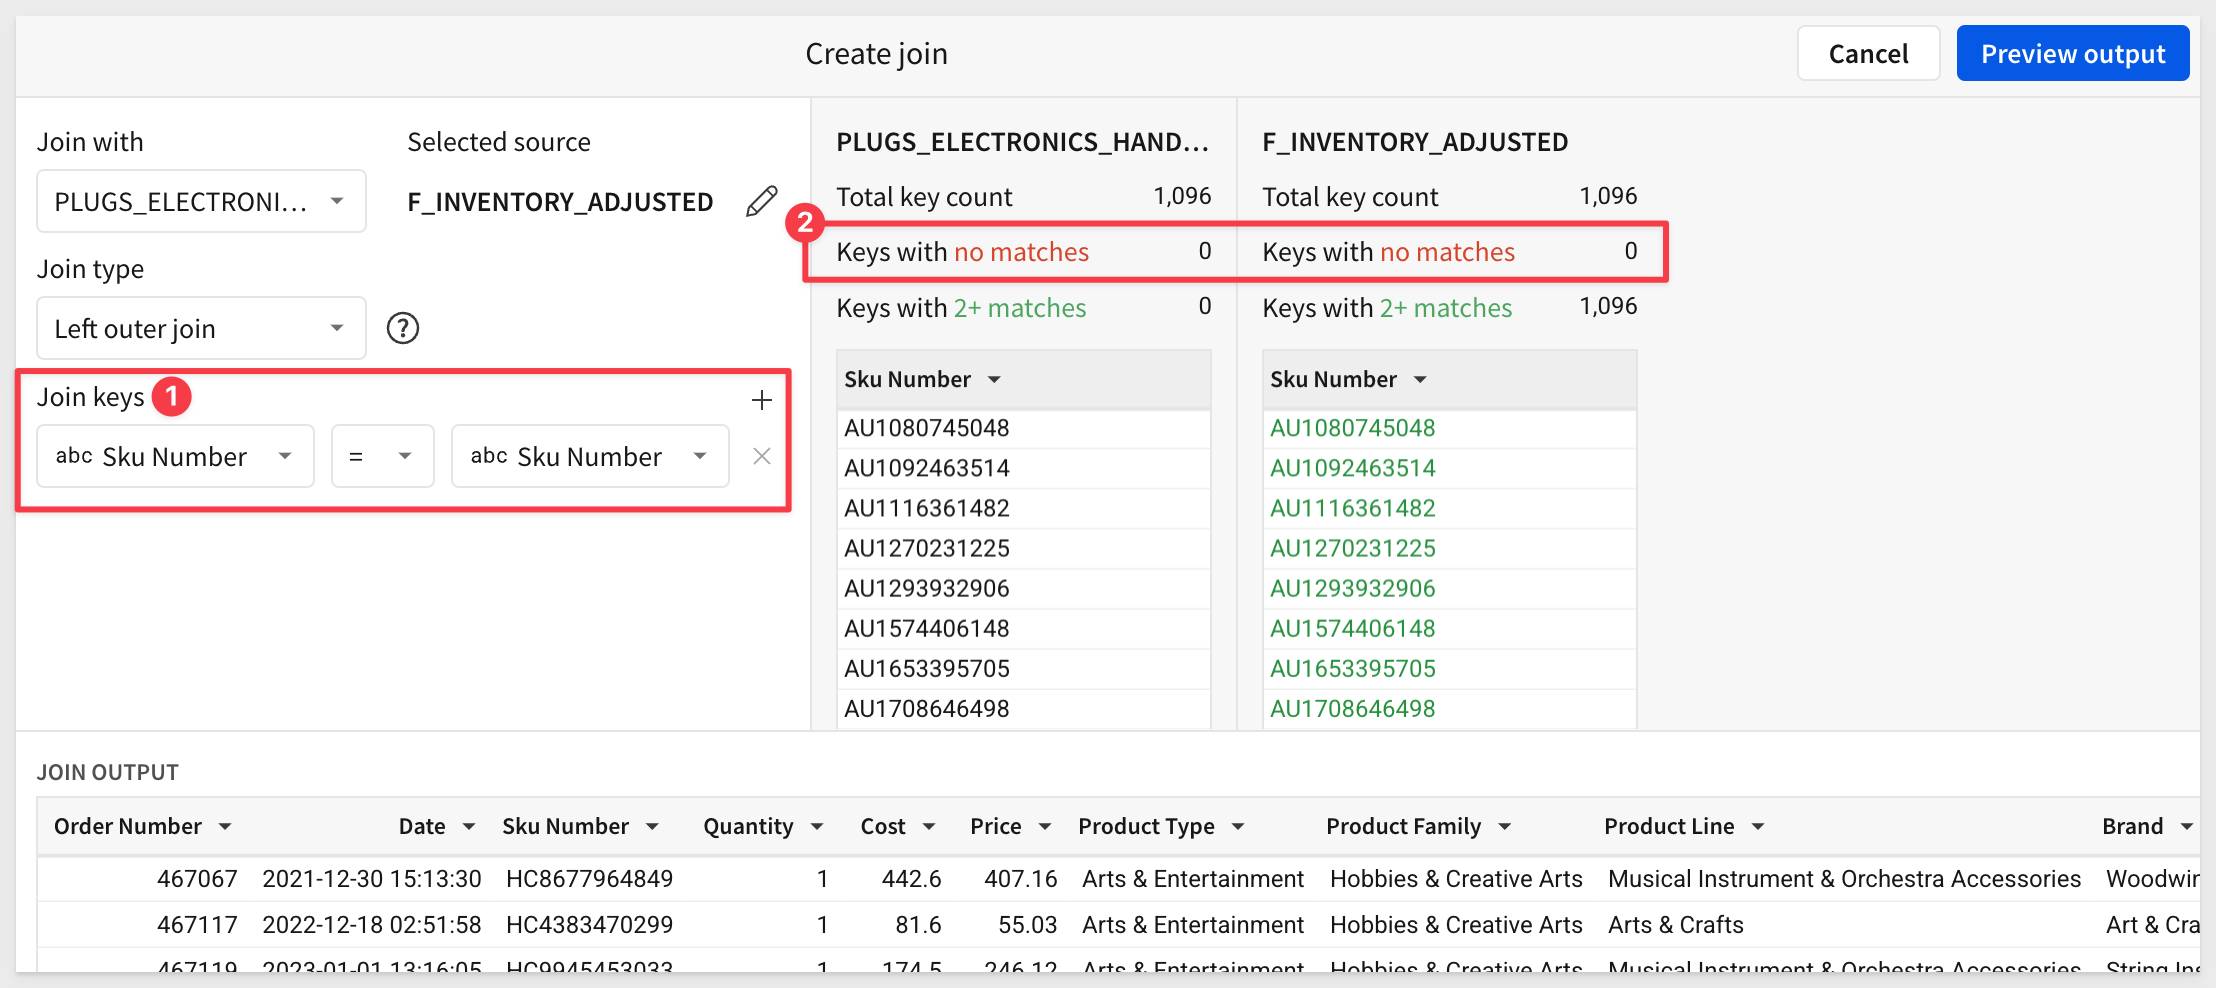Open Sku Number column menu in F_INVENTORY_ADJUSTED
This screenshot has height=988, width=2216.
tap(1420, 380)
